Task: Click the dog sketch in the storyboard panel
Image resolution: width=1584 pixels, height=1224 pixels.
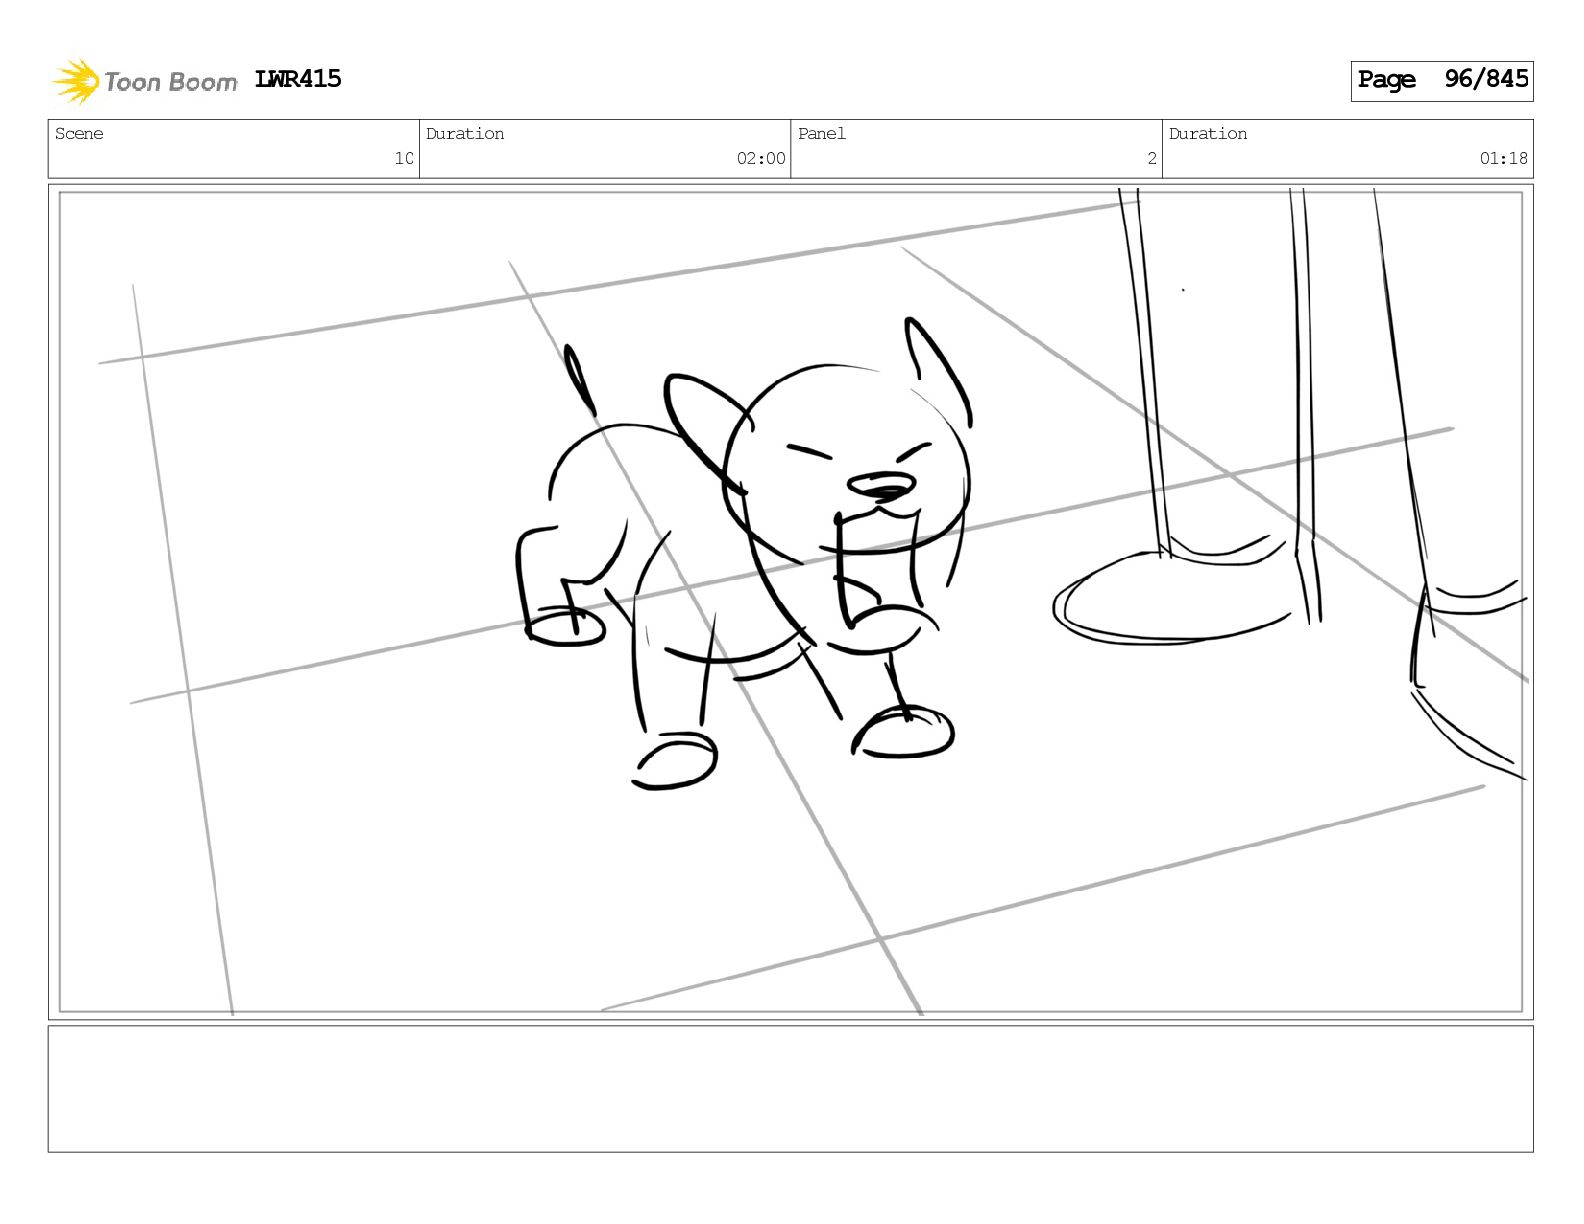Action: (744, 553)
